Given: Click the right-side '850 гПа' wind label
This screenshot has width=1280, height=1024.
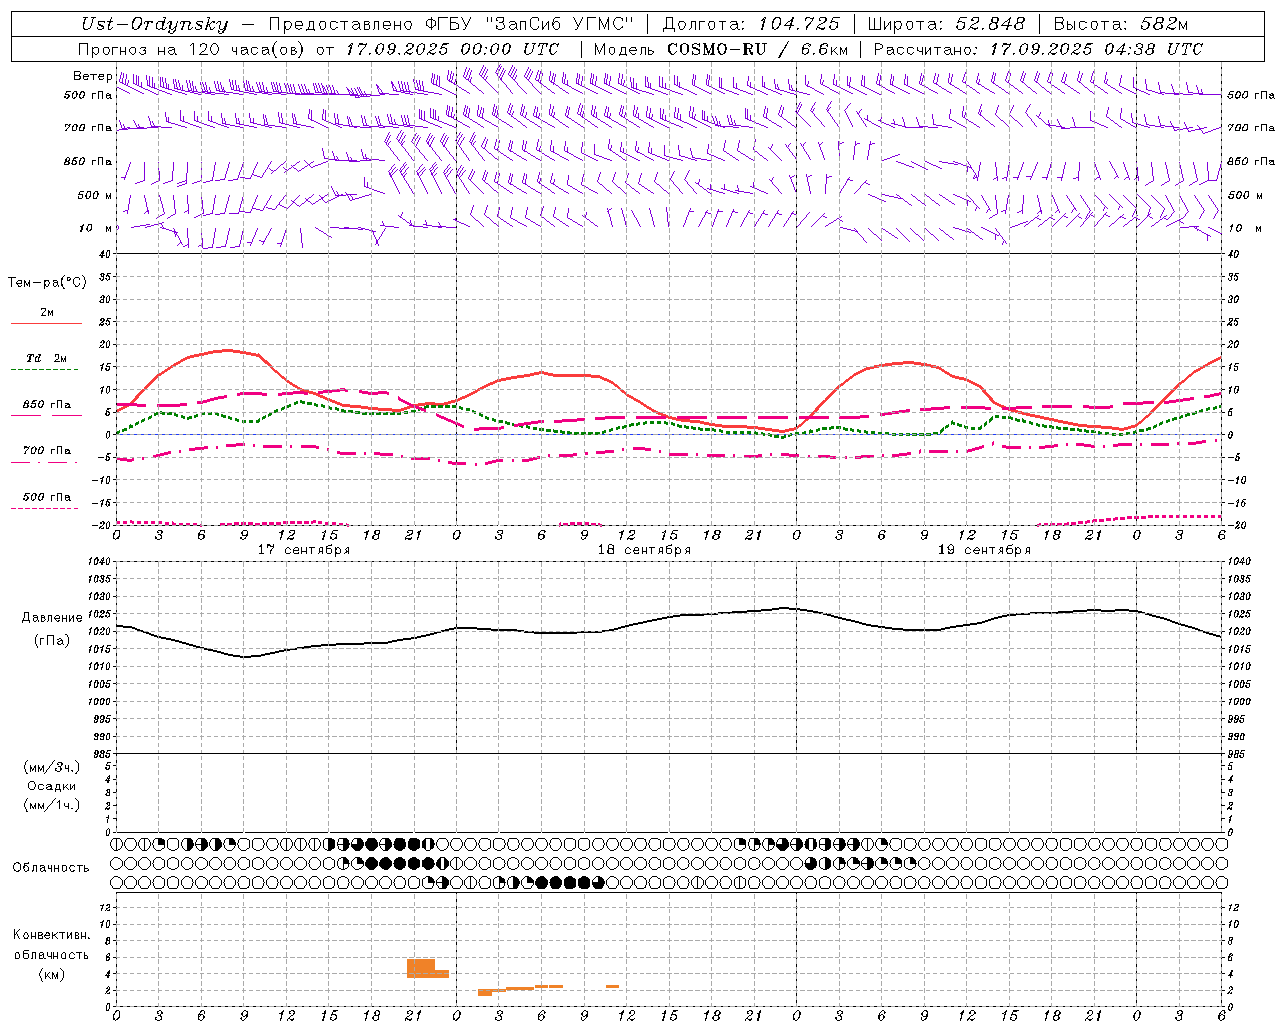Looking at the screenshot, I should (1251, 161).
